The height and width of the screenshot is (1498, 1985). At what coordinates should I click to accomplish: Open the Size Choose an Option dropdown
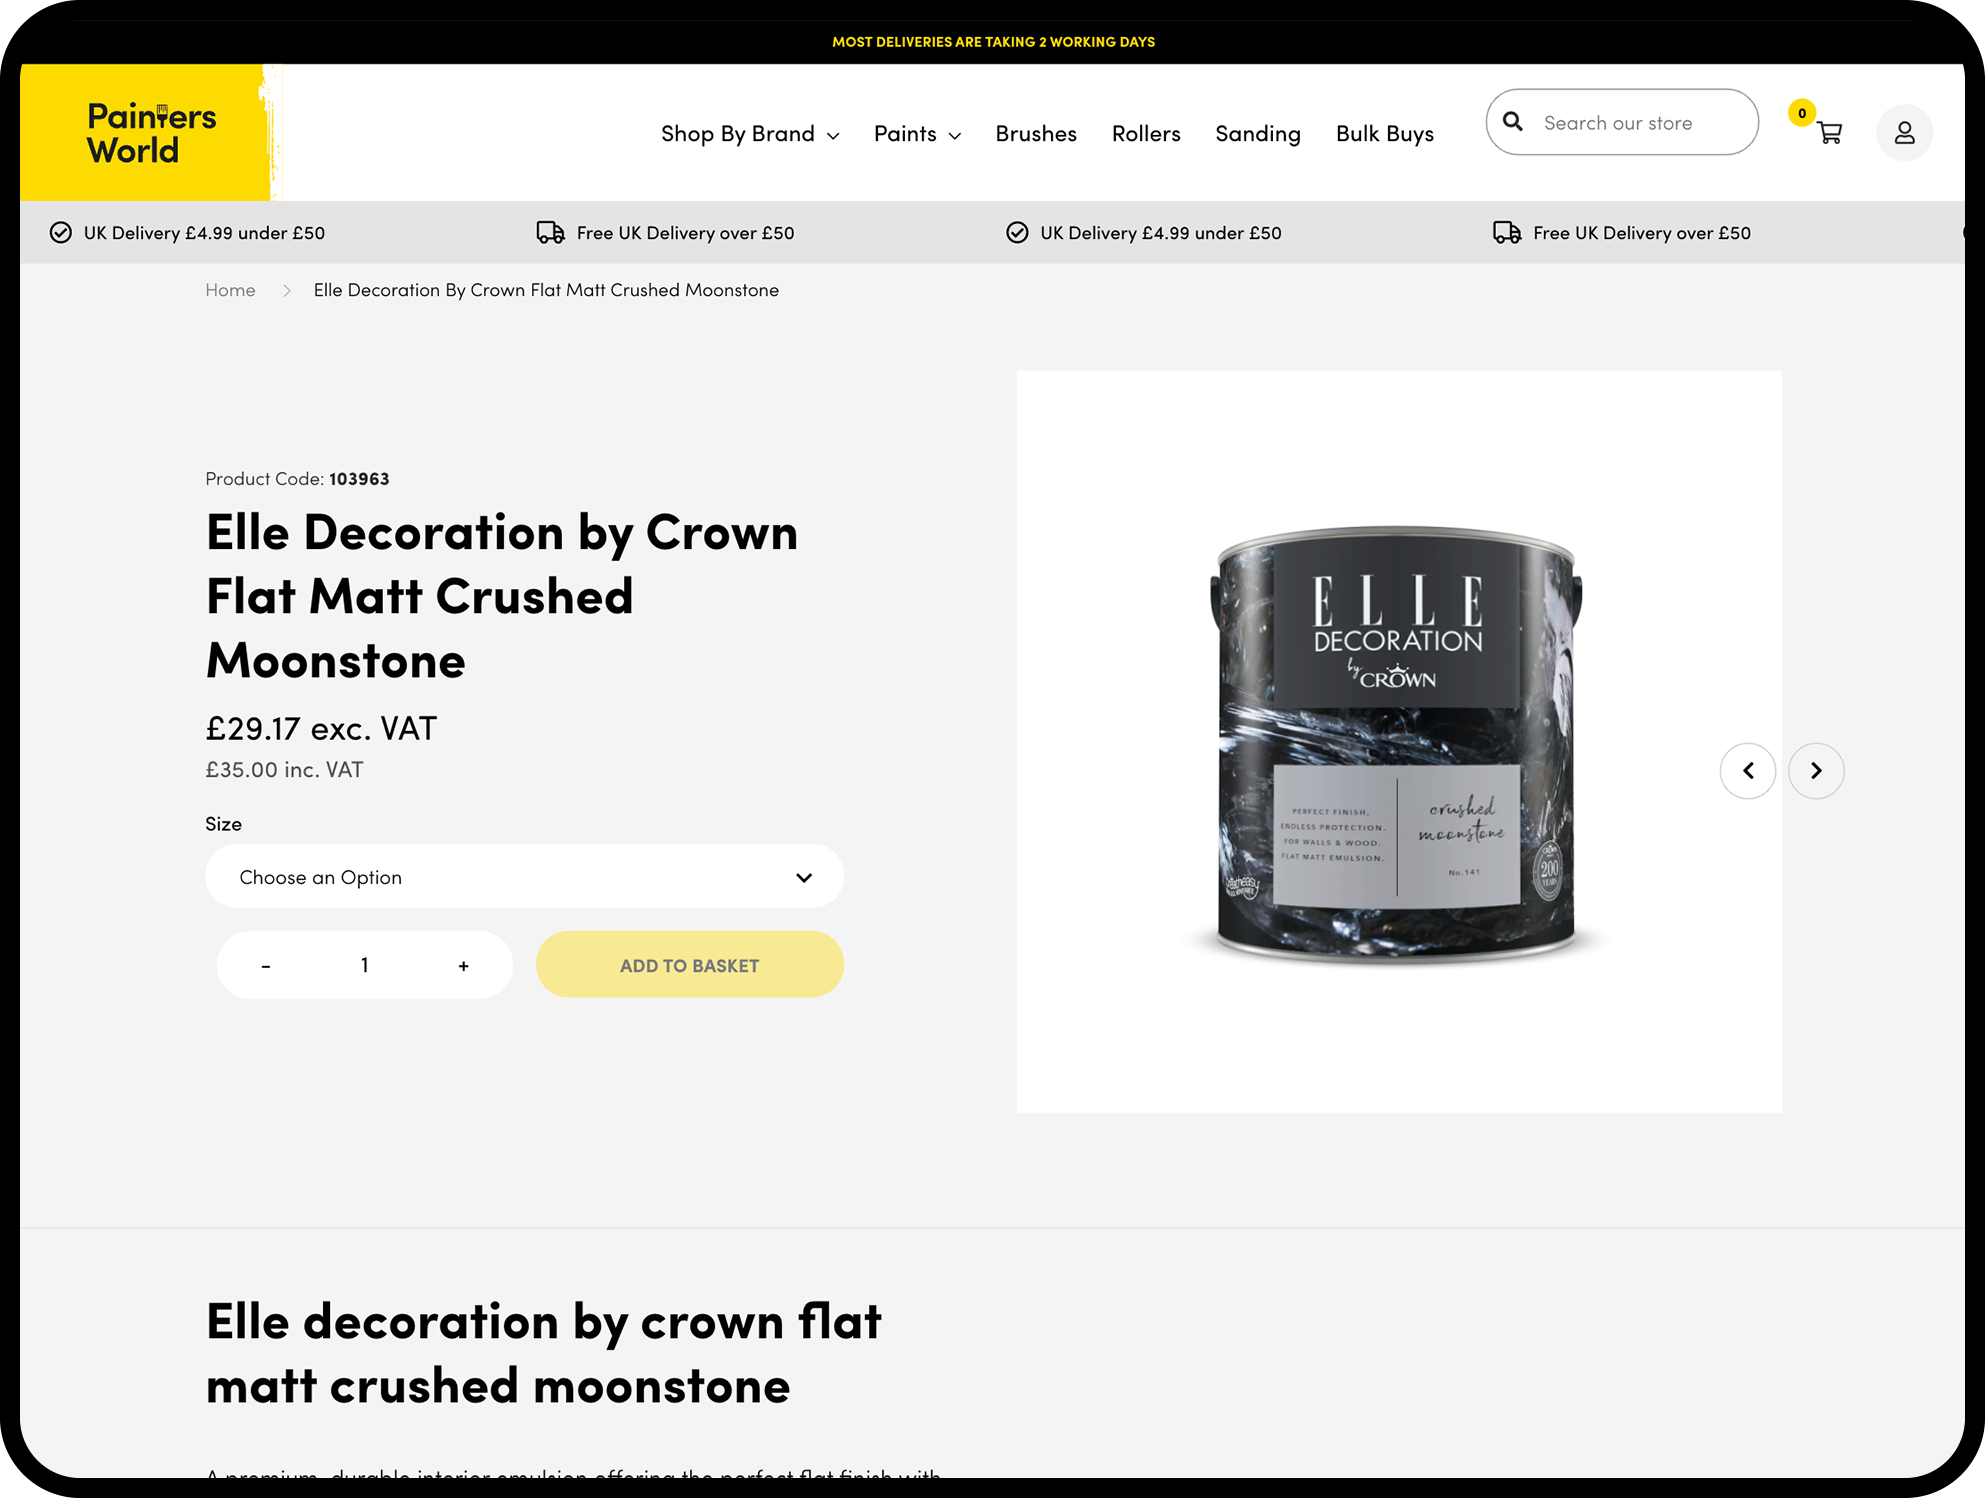[524, 877]
